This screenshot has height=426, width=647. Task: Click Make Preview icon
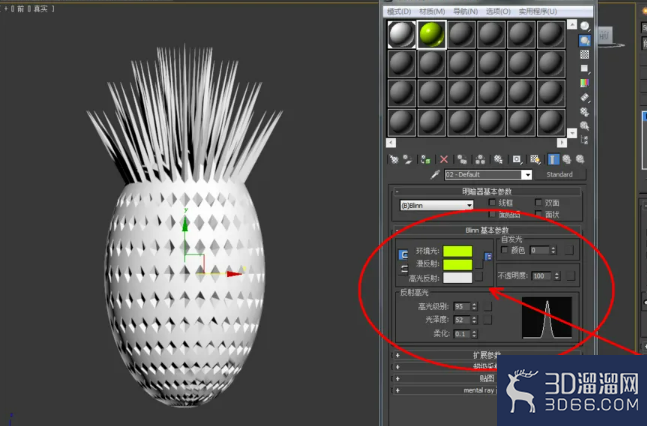click(585, 97)
